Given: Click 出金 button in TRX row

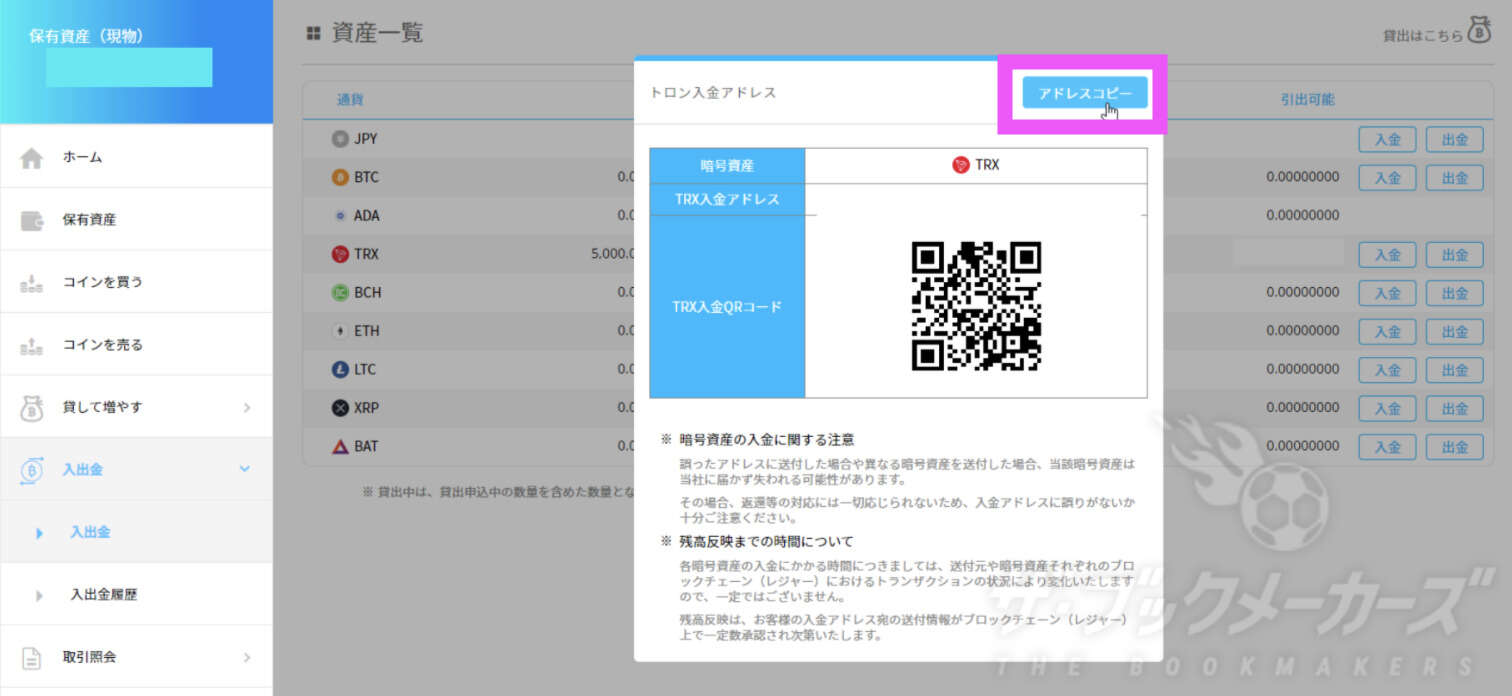Looking at the screenshot, I should [1454, 255].
